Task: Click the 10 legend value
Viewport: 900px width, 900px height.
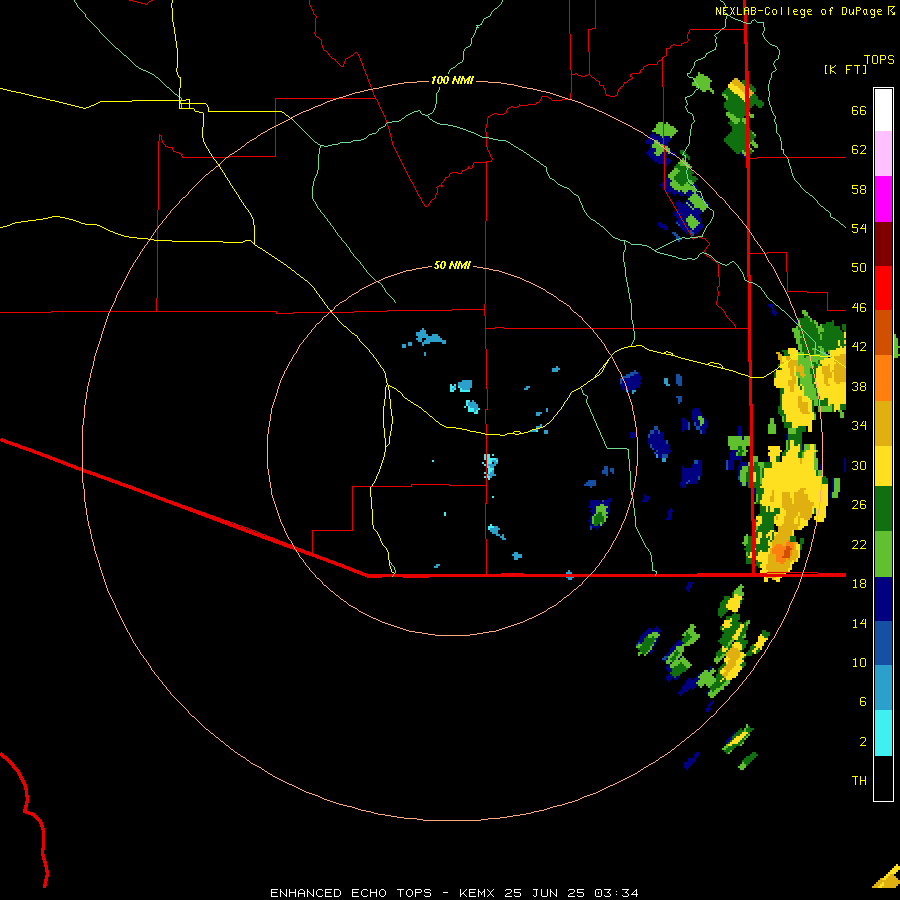Action: (x=859, y=662)
